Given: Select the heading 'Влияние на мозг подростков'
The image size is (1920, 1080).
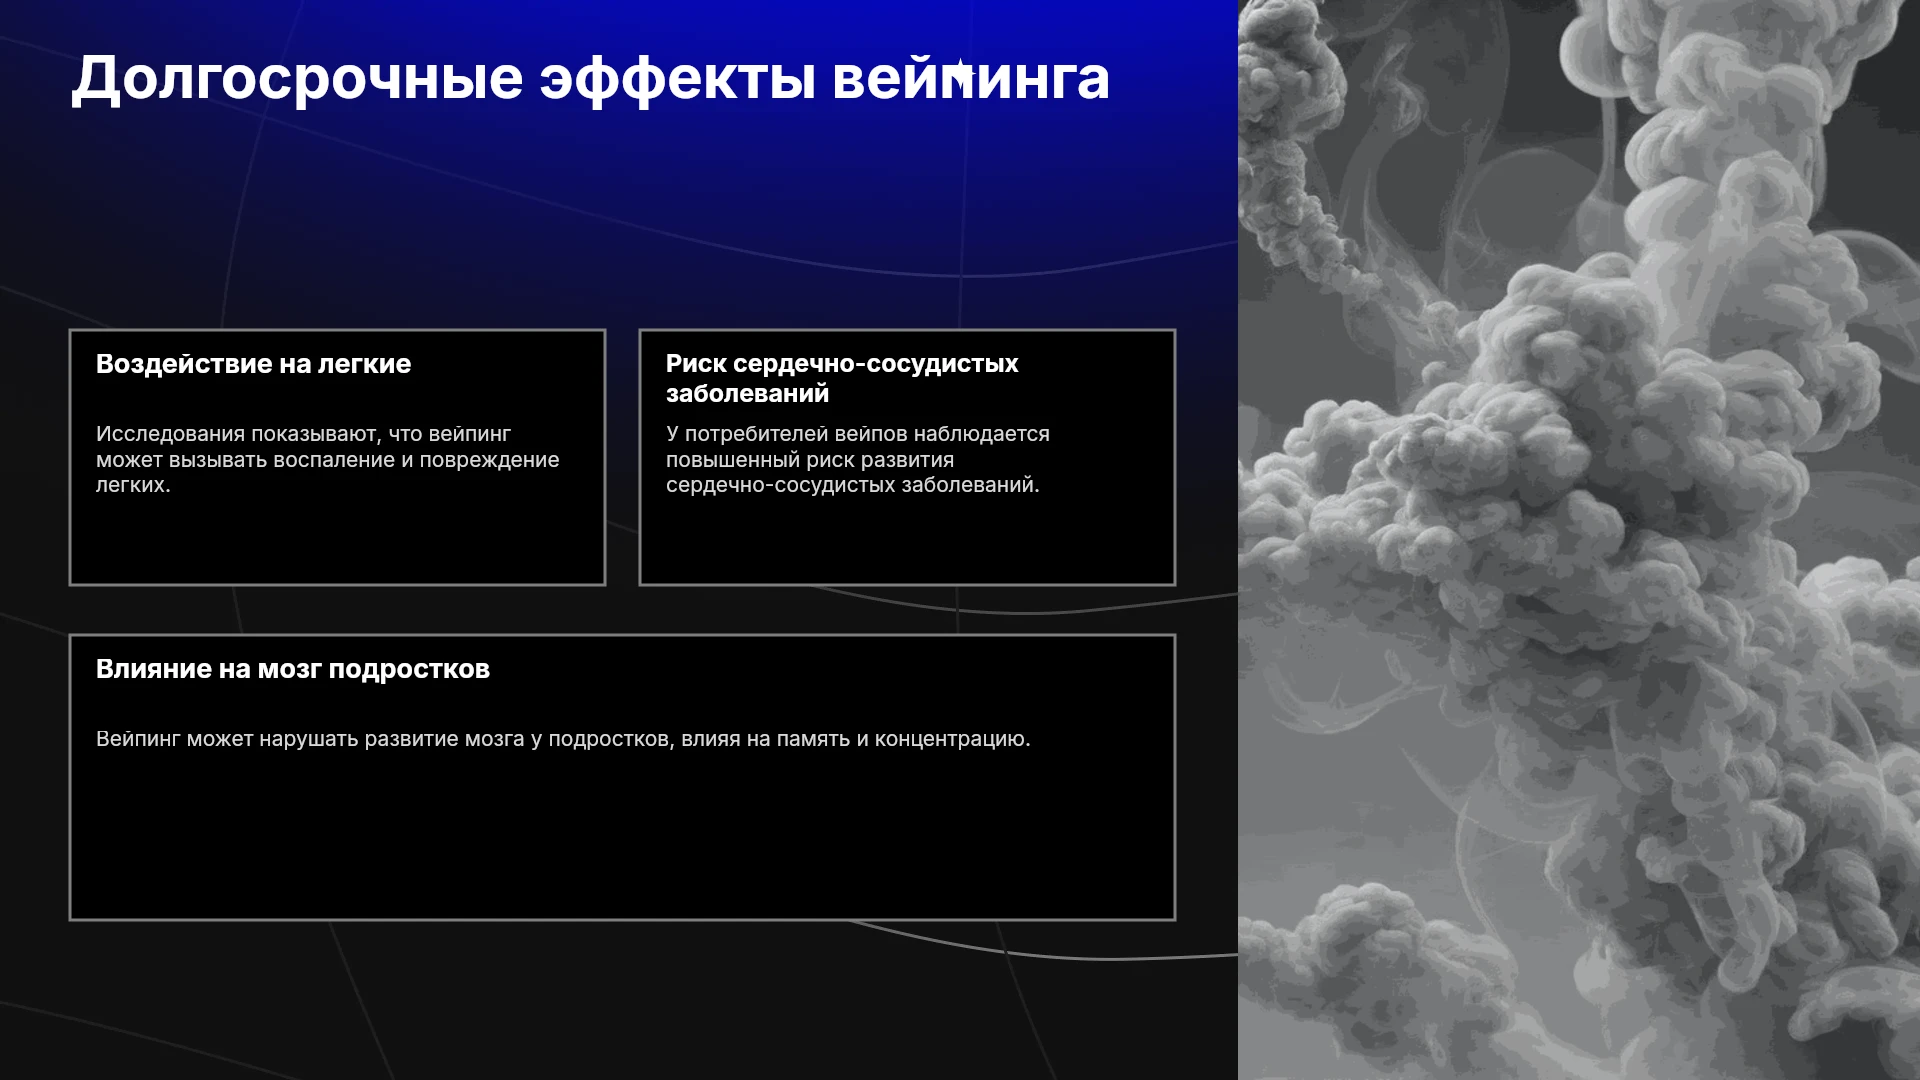Looking at the screenshot, I should [293, 669].
